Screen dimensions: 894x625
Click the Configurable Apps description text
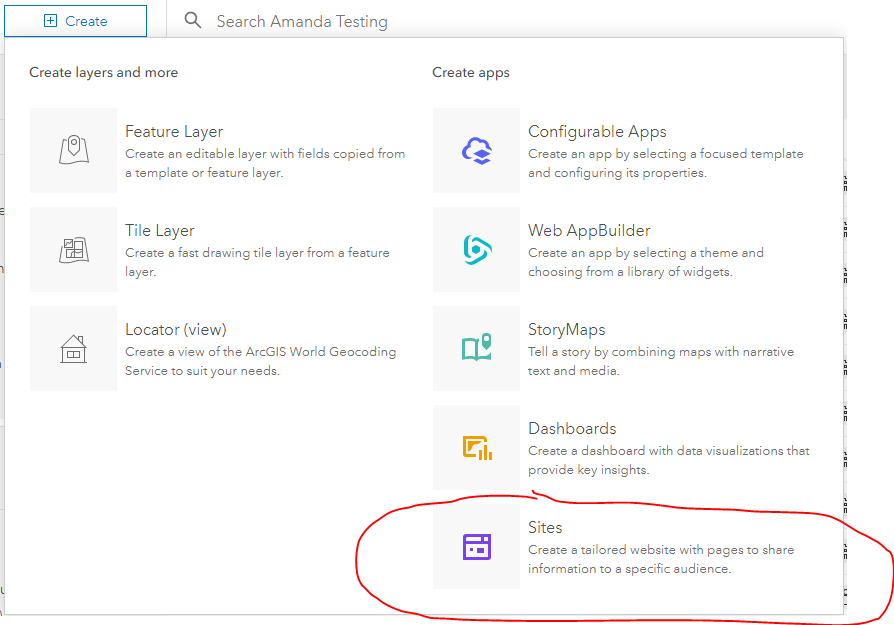pos(665,163)
